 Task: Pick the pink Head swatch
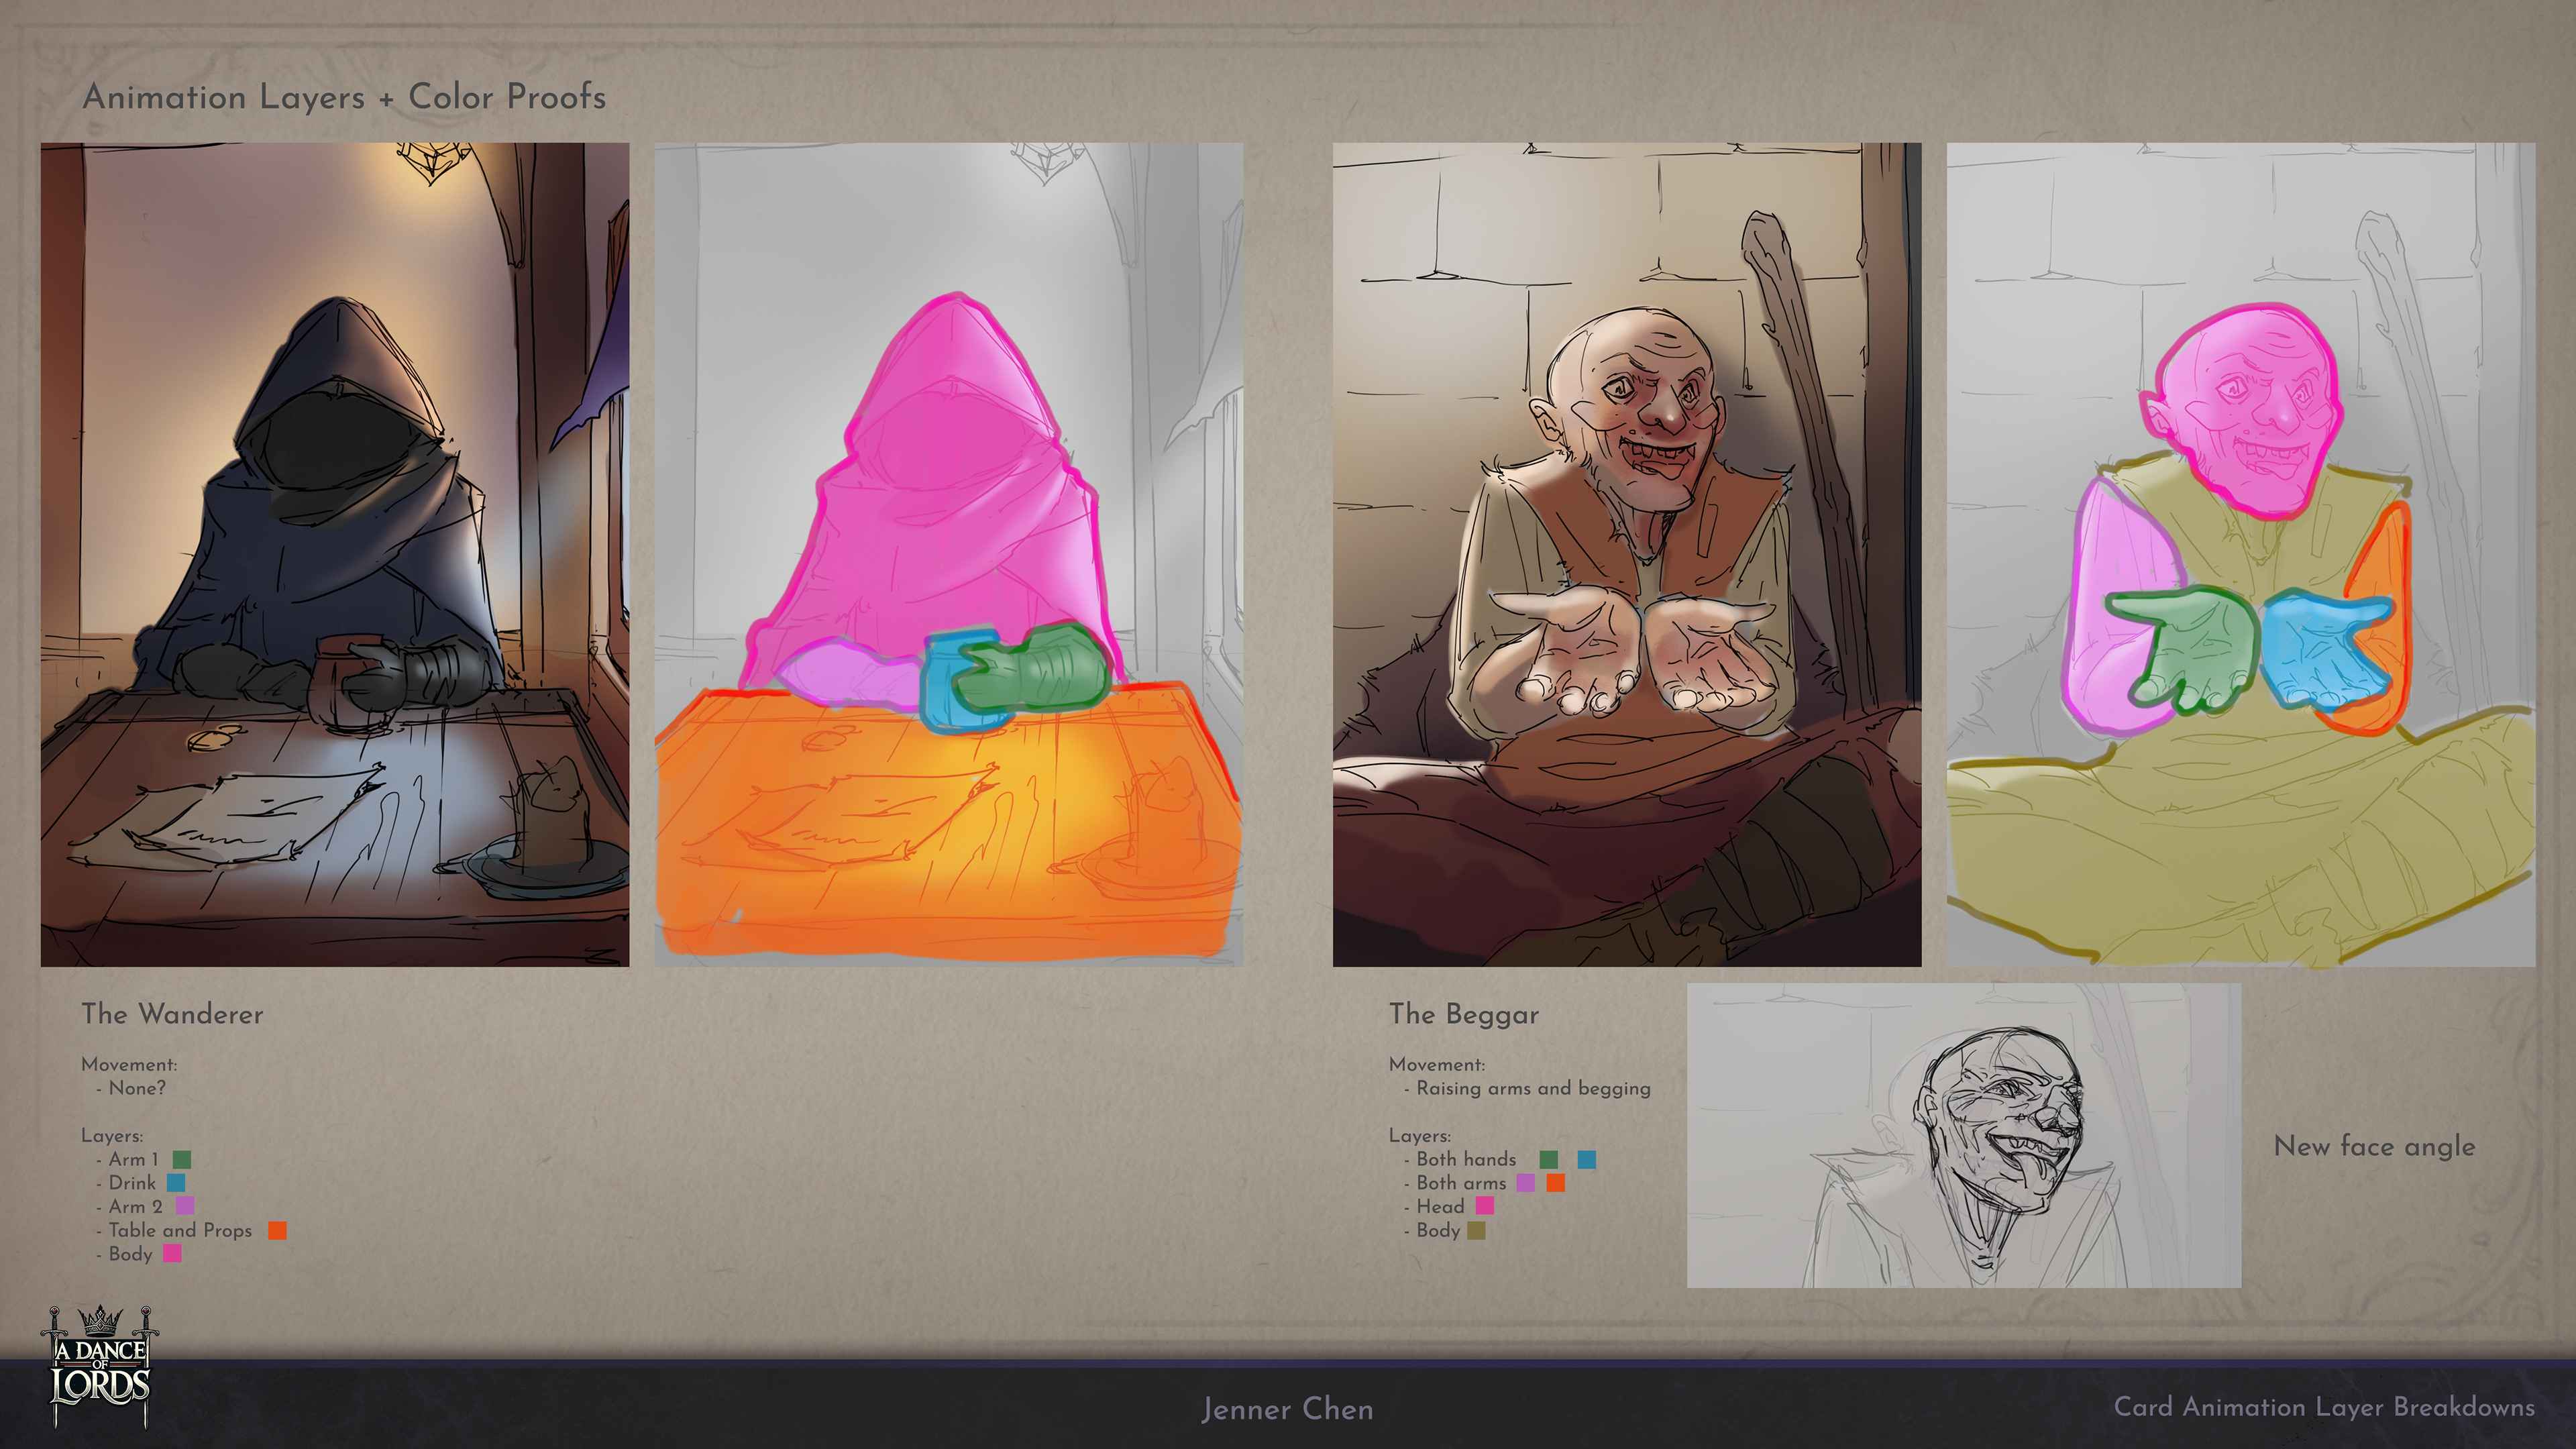click(x=1485, y=1206)
